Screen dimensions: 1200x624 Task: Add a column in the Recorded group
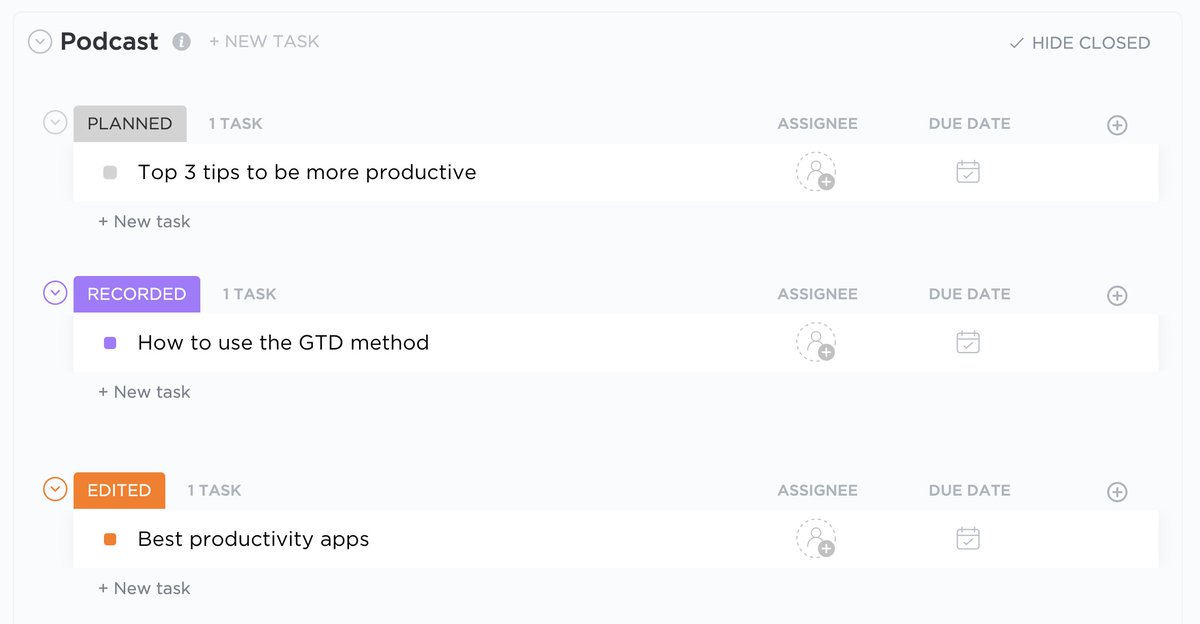pos(1118,295)
